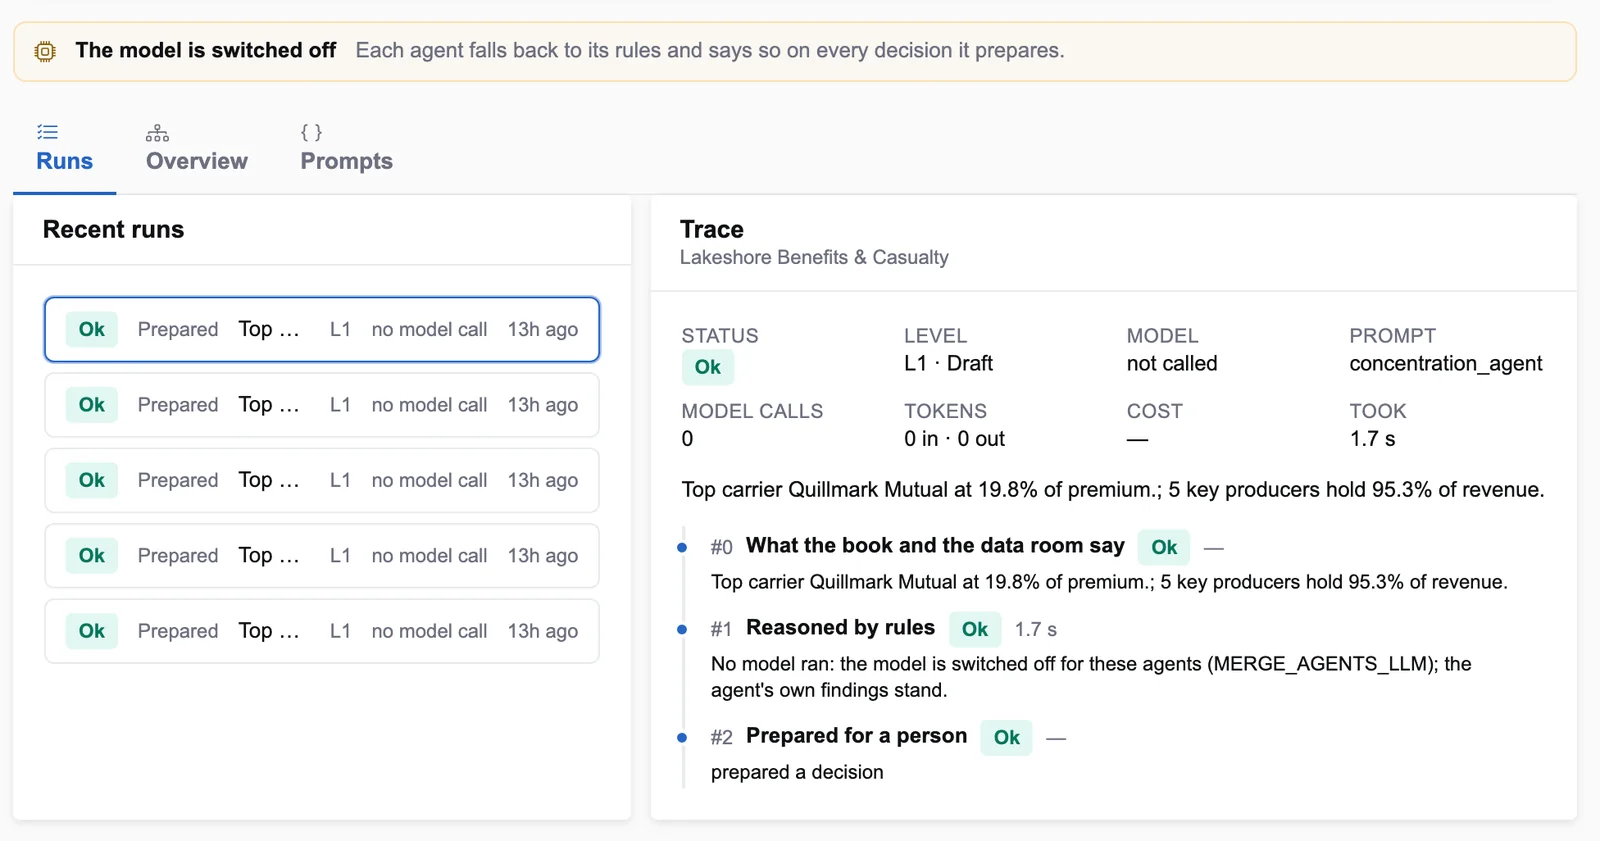The image size is (1600, 841).
Task: Click the Ok status badge under STATUS
Action: tap(708, 367)
